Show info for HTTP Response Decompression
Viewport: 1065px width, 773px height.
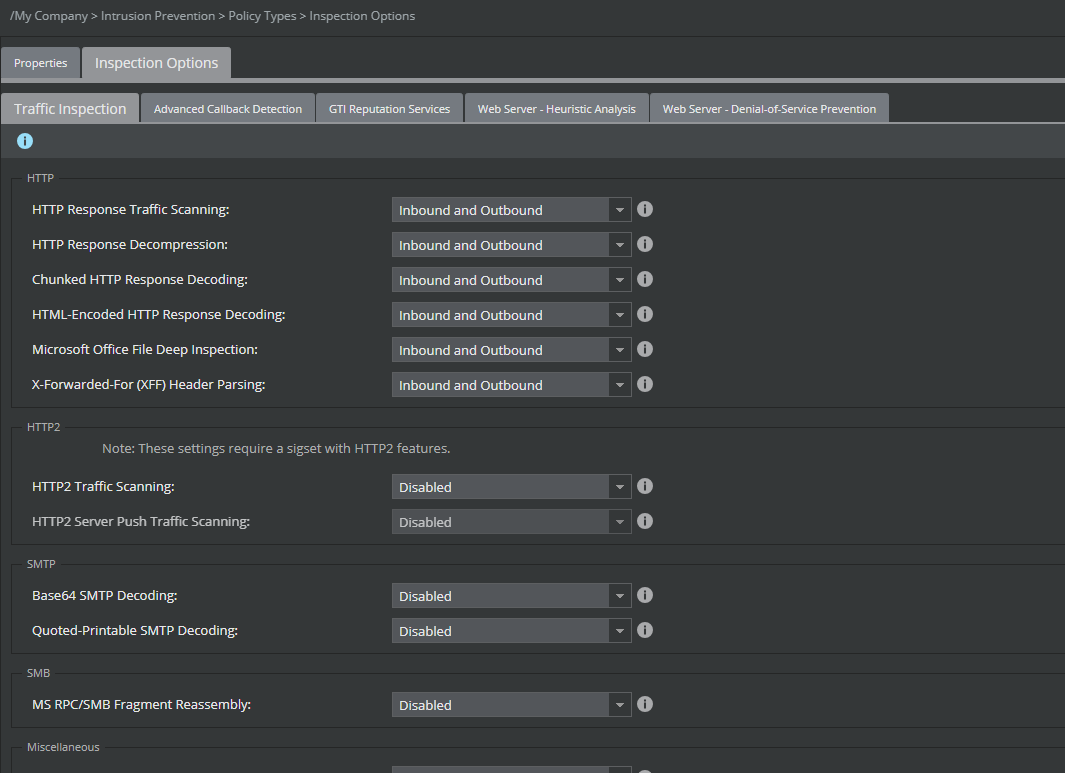pyautogui.click(x=645, y=244)
